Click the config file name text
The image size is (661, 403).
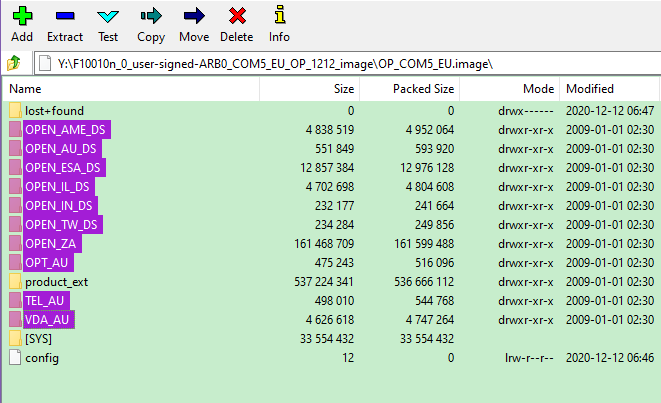point(42,358)
